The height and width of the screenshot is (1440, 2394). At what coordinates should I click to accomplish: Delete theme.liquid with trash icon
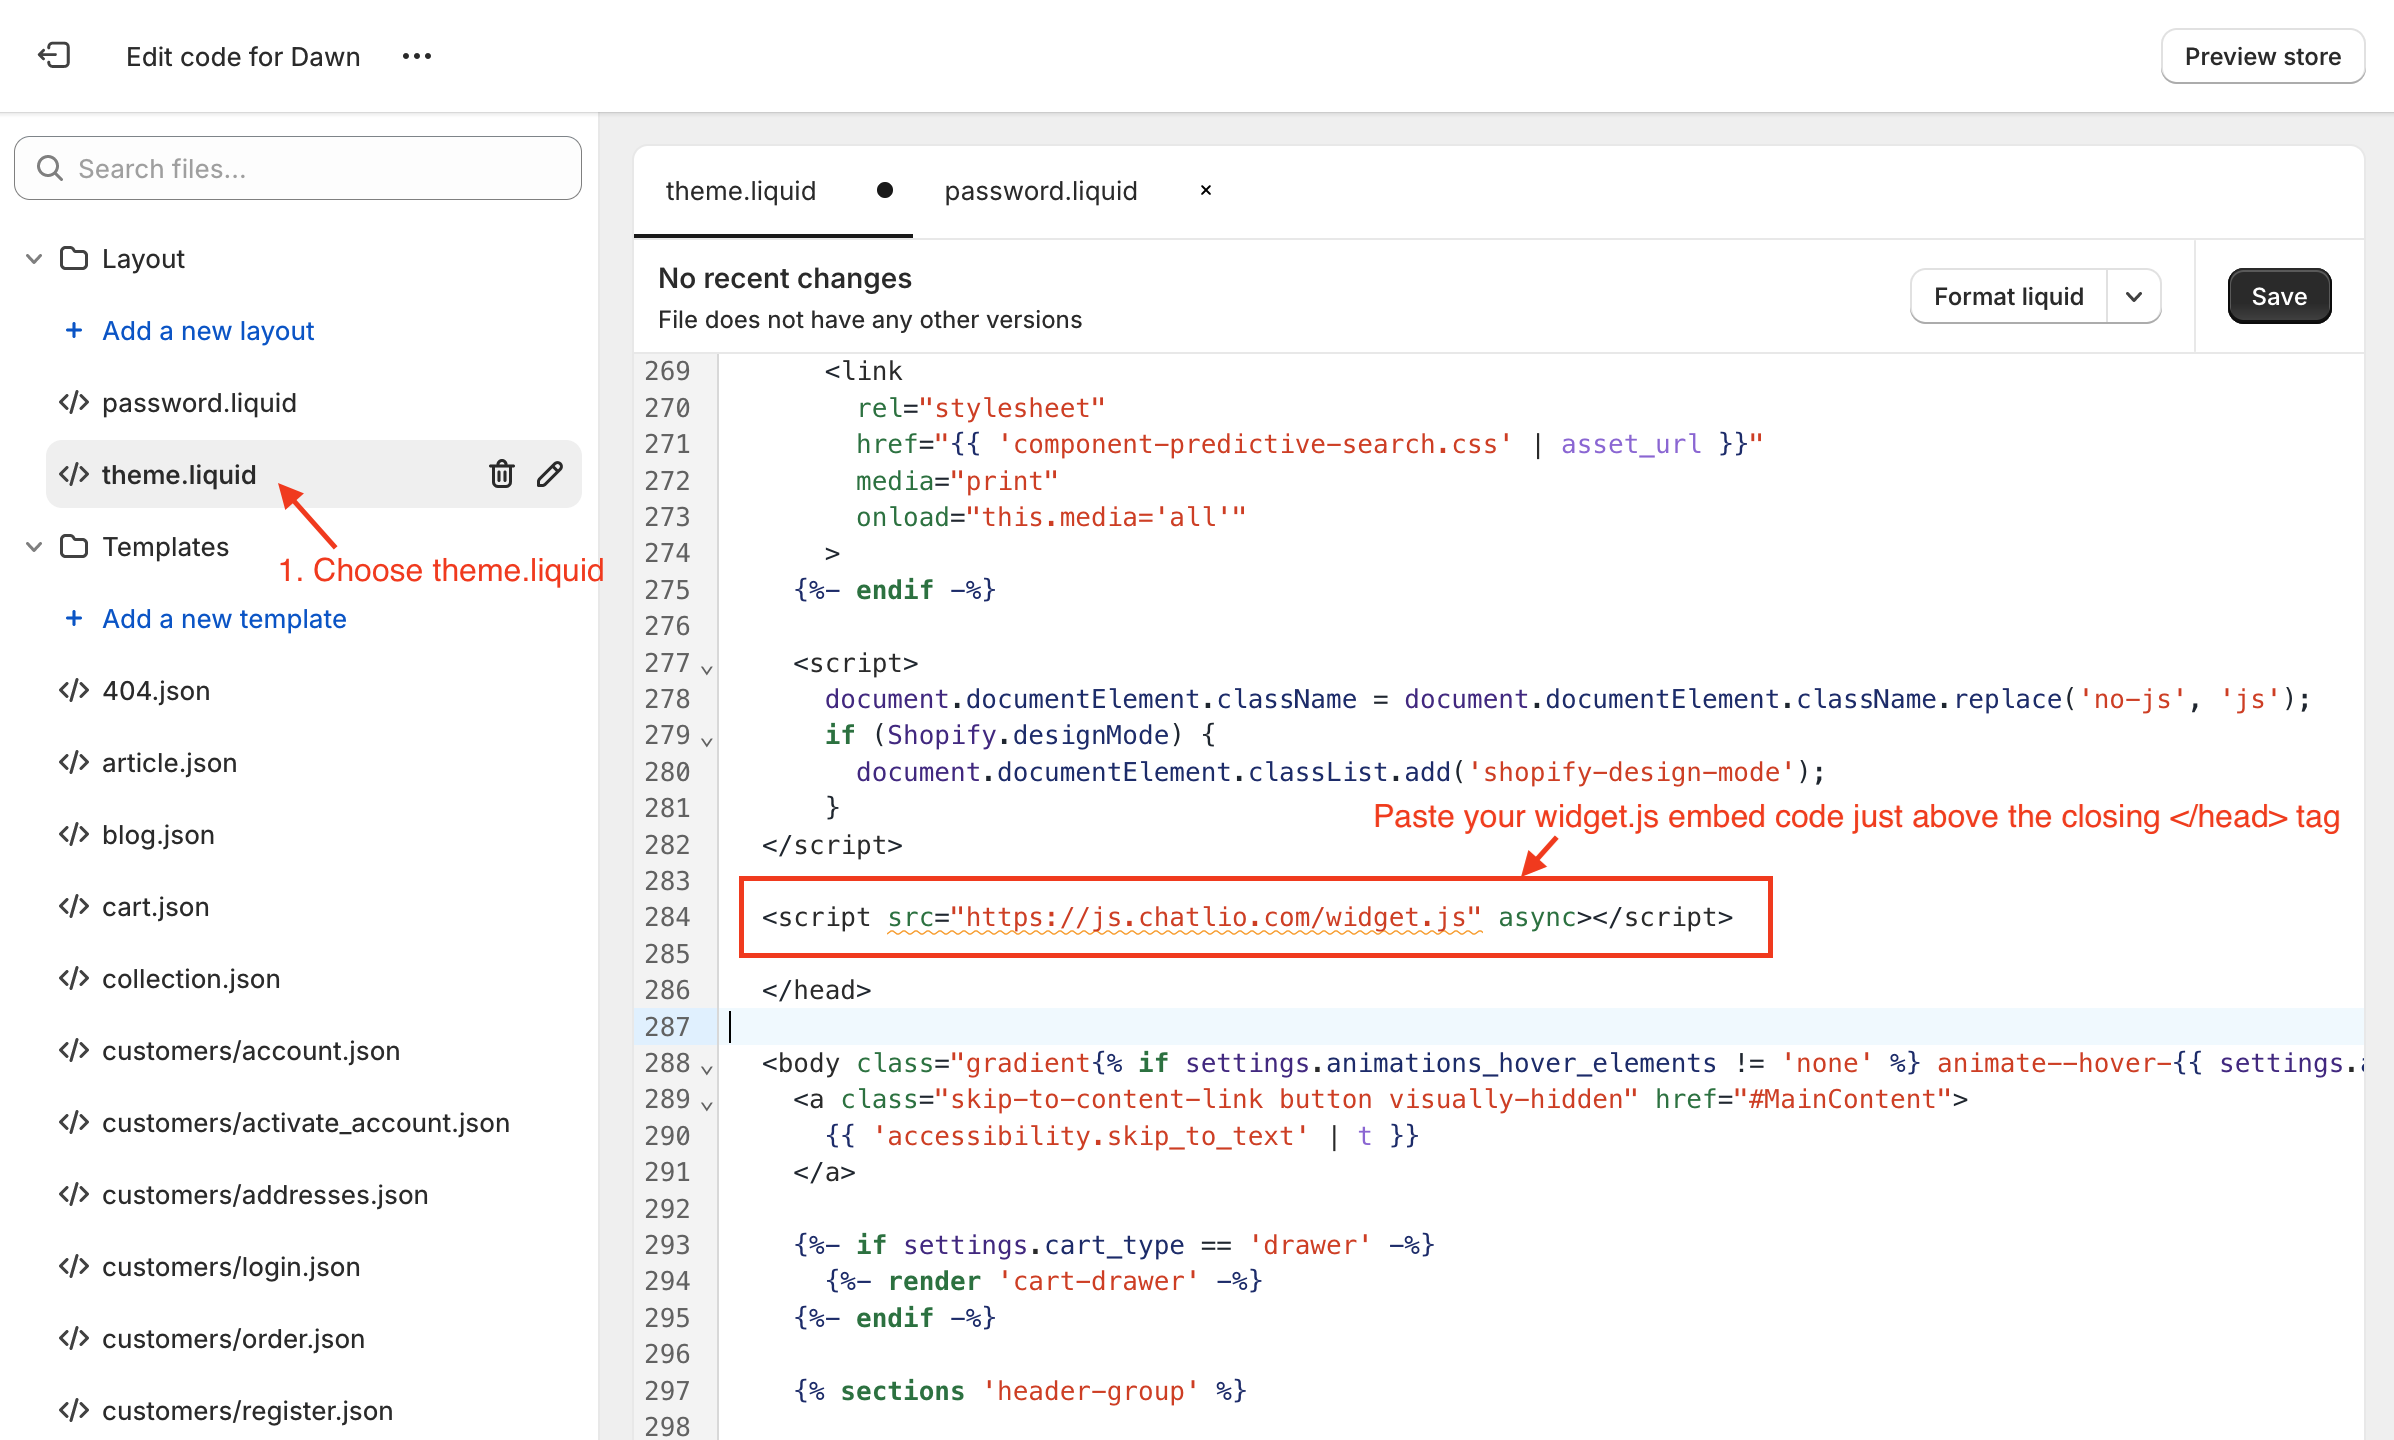coord(502,474)
